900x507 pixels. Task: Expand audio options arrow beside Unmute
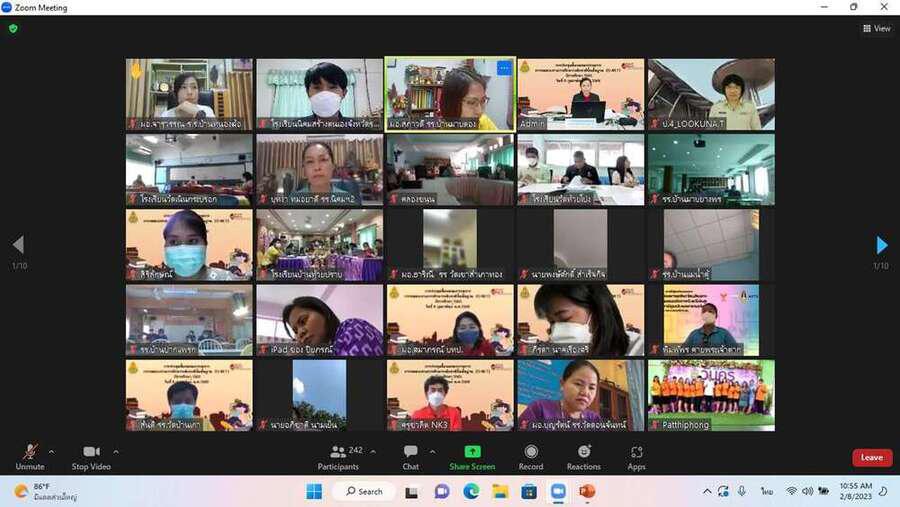52,451
